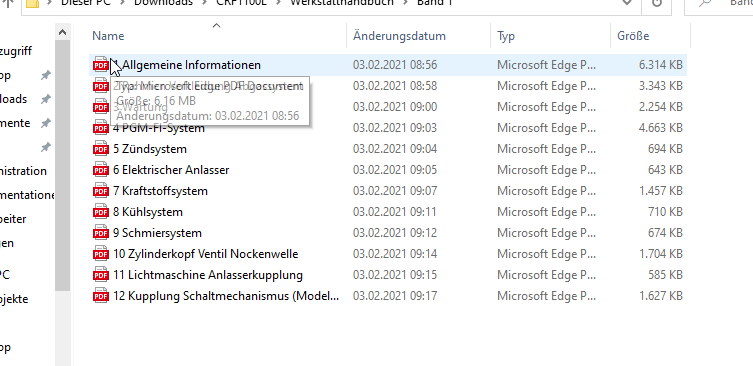Screen dimensions: 753x366
Task: Click the navigation pane scrollbar thumb
Action: click(62, 166)
